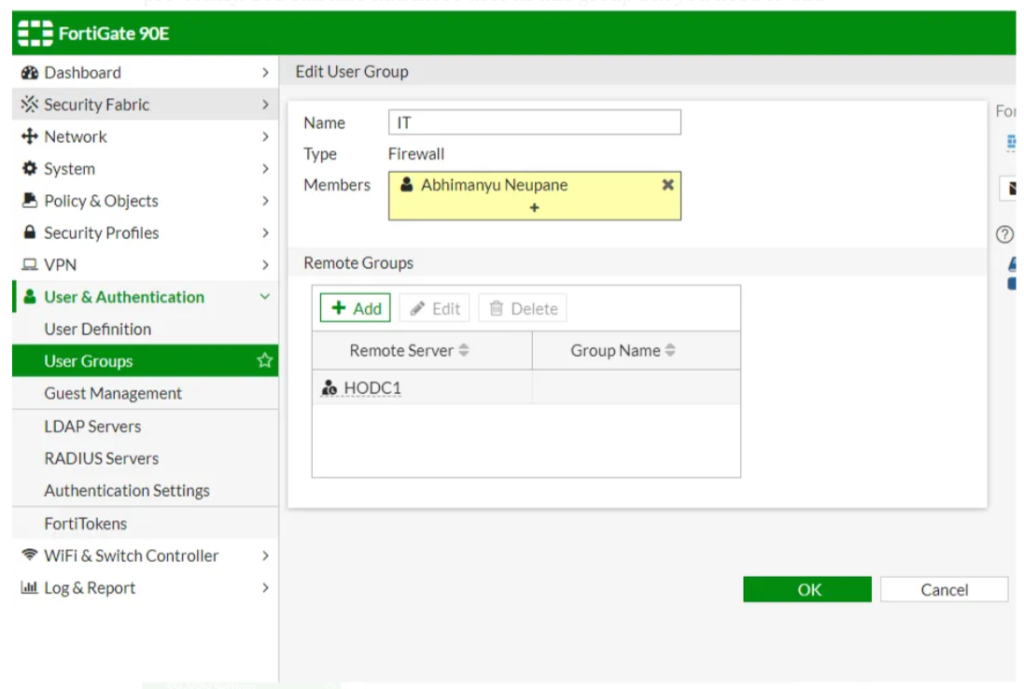Click the WiFi & Switch Controller icon
Viewport: 1024px width, 689px height.
click(x=29, y=555)
